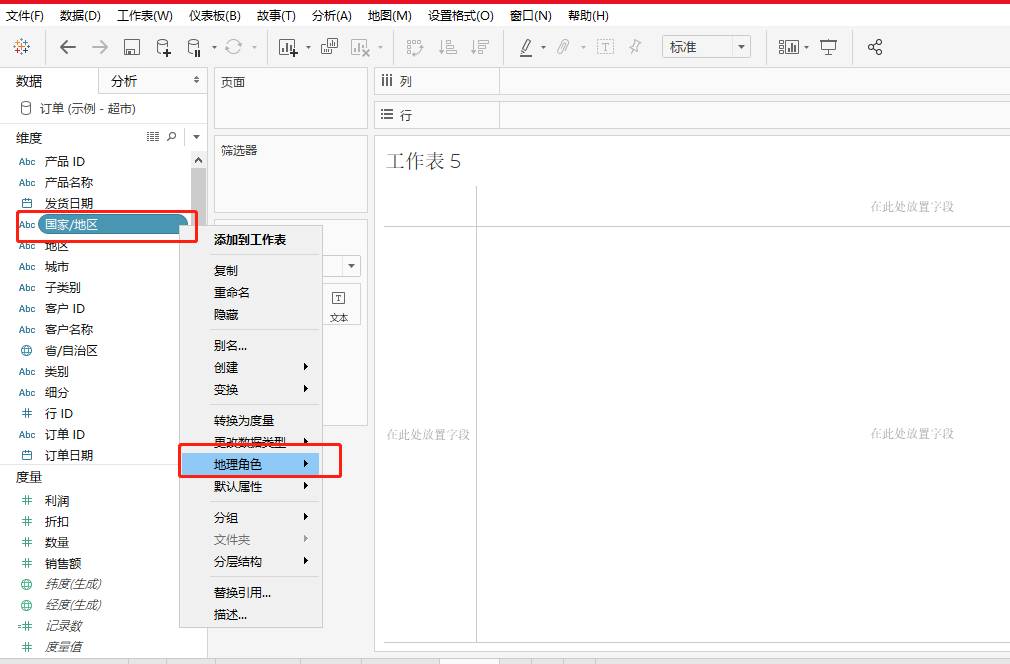The height and width of the screenshot is (664, 1010).
Task: Click the refresh data icon
Action: [233, 46]
